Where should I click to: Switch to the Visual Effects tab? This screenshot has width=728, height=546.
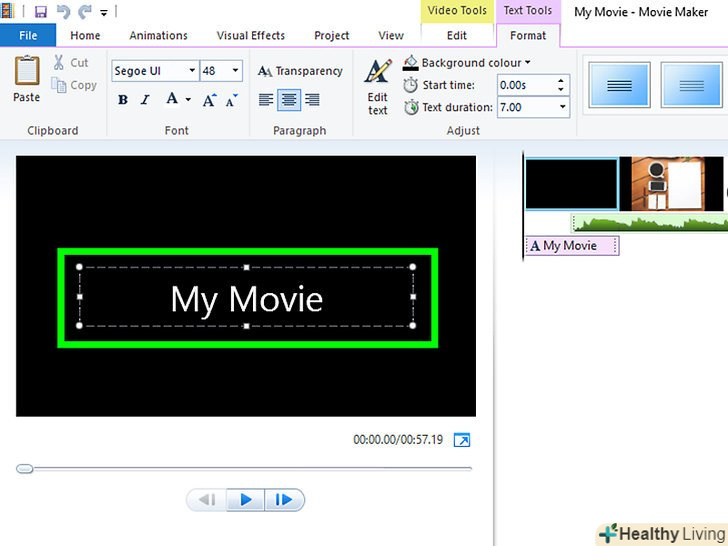click(x=251, y=36)
